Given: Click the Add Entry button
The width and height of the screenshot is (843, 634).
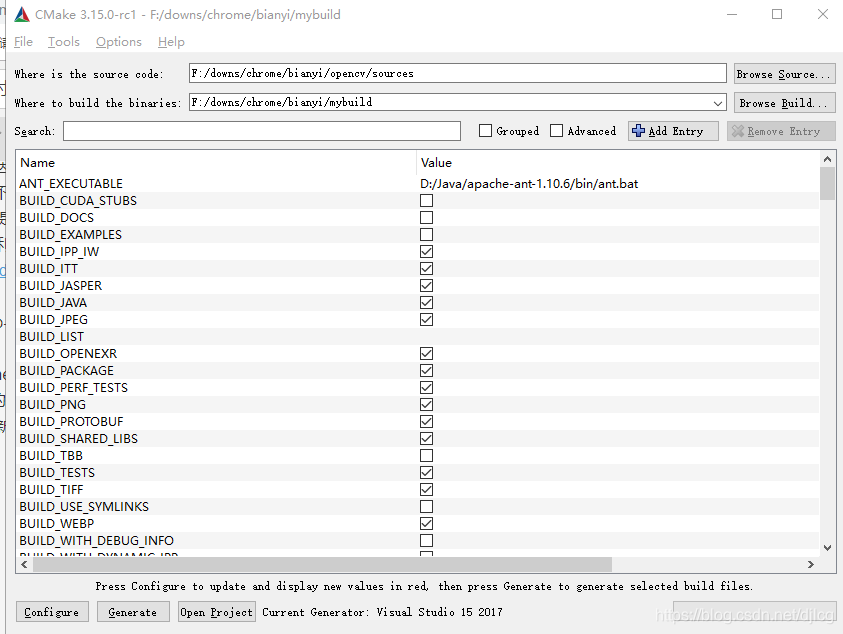Looking at the screenshot, I should tap(673, 131).
